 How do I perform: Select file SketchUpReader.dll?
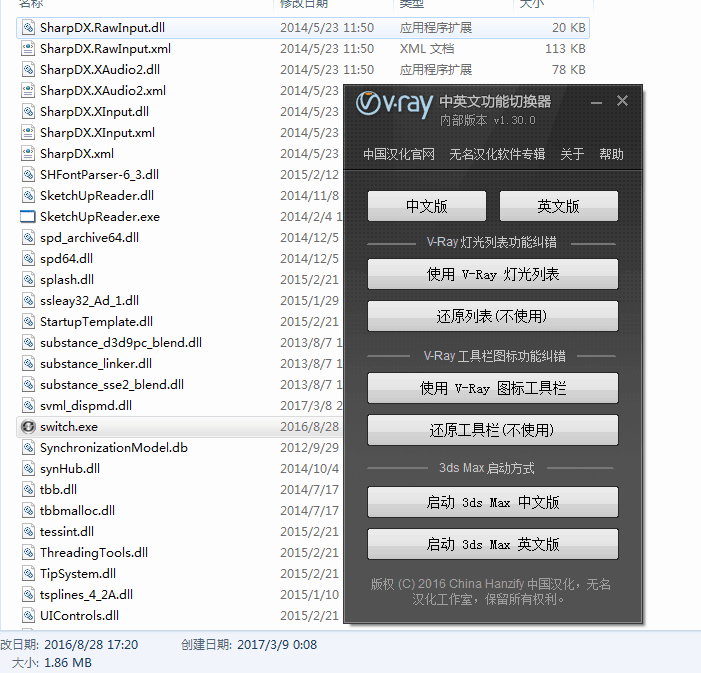point(97,196)
